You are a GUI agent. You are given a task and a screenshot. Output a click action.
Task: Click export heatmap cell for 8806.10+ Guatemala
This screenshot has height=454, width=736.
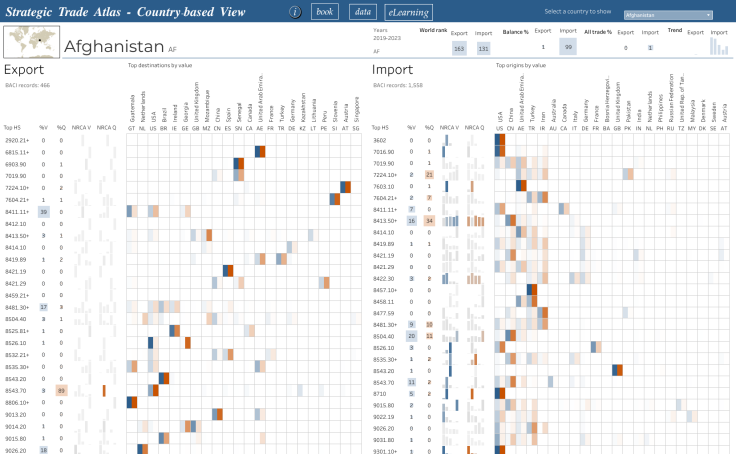[131, 402]
